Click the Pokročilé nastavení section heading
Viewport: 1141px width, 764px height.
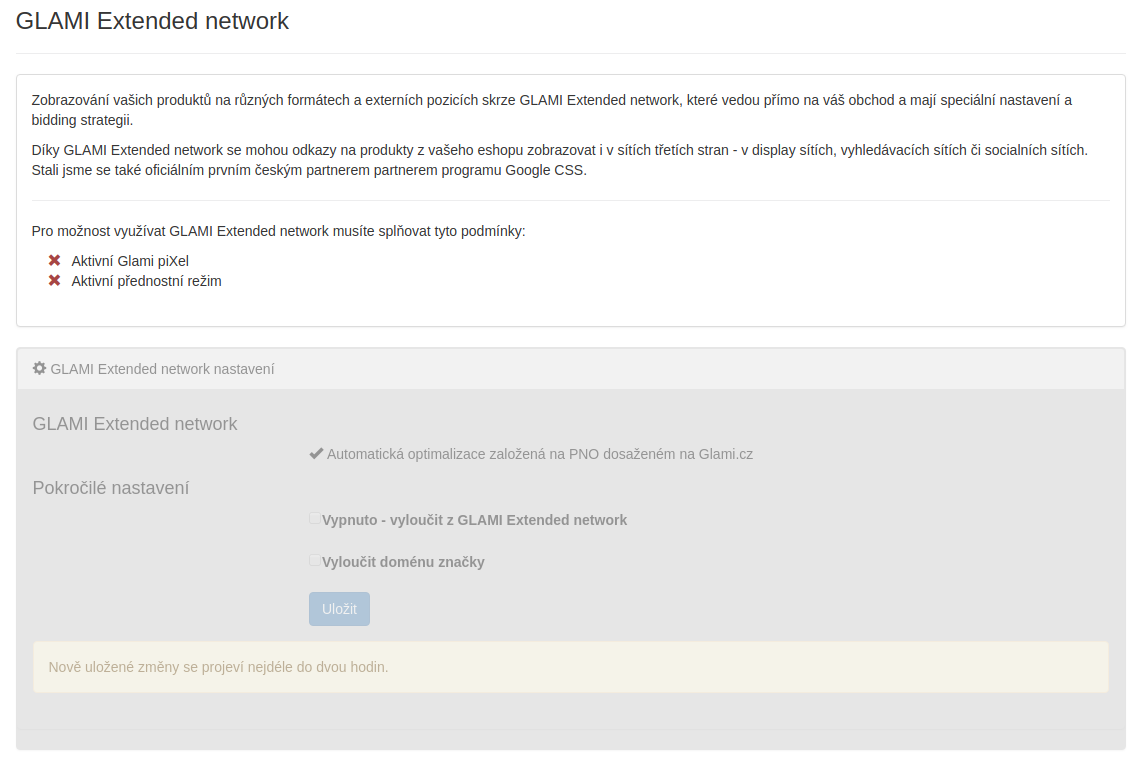pos(111,488)
